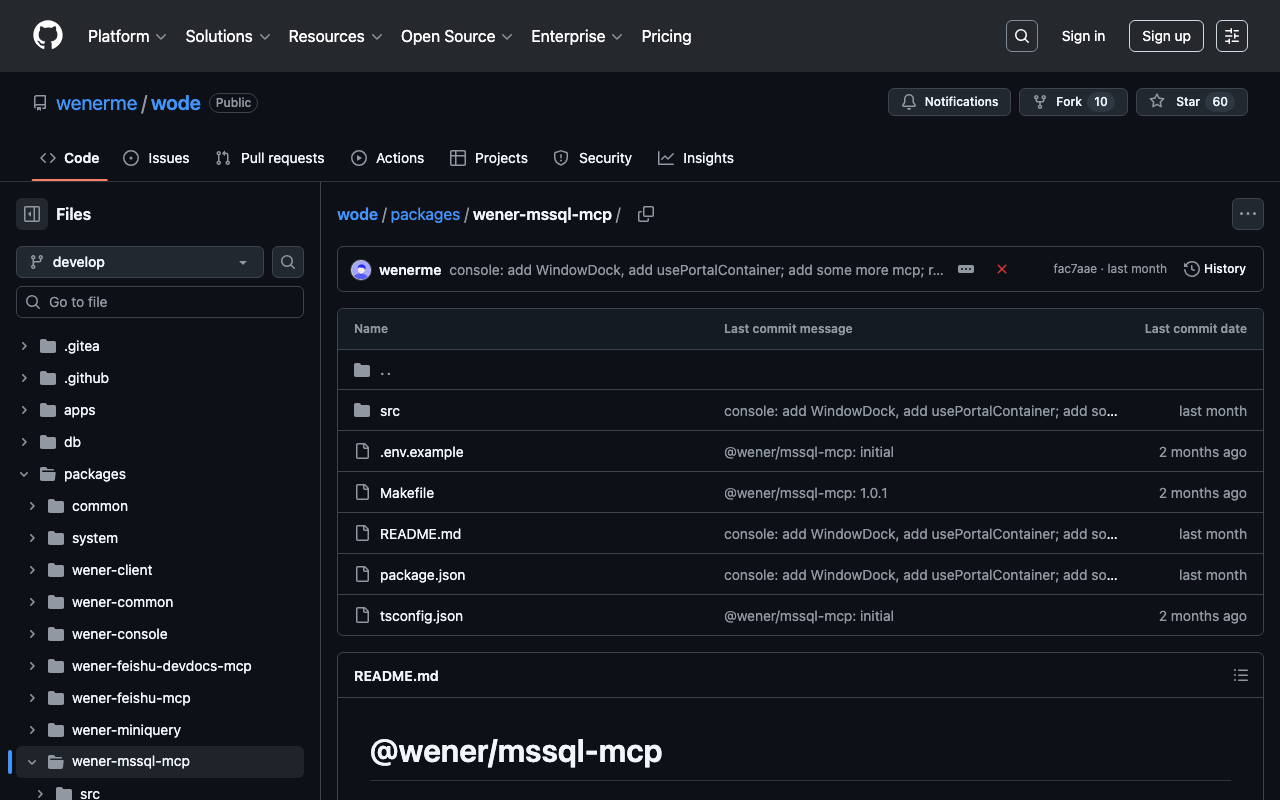This screenshot has width=1280, height=800.
Task: Click the failed status red X icon
Action: point(1001,269)
